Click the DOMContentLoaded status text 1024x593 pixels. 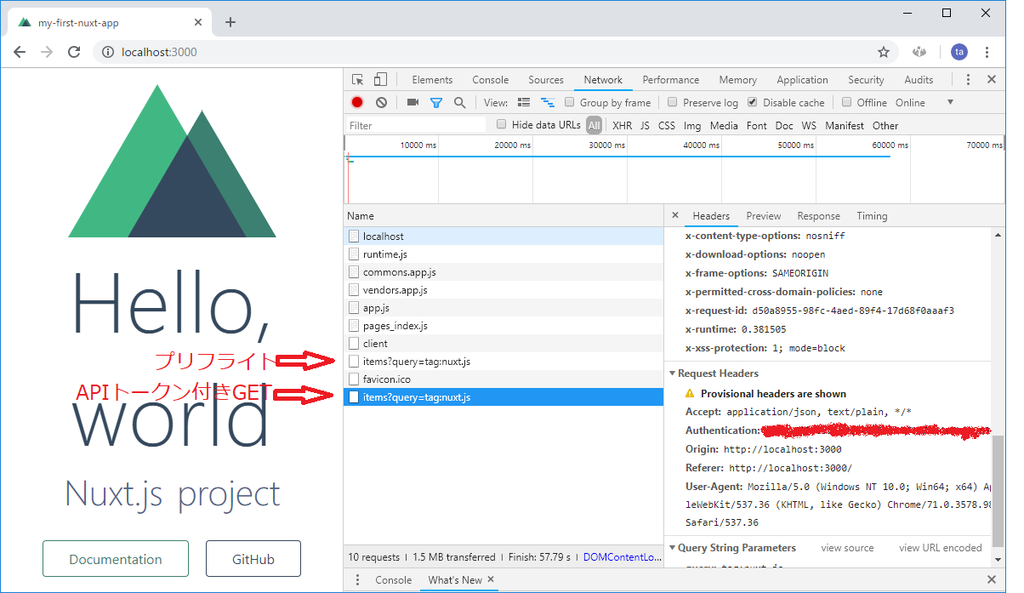[x=622, y=557]
